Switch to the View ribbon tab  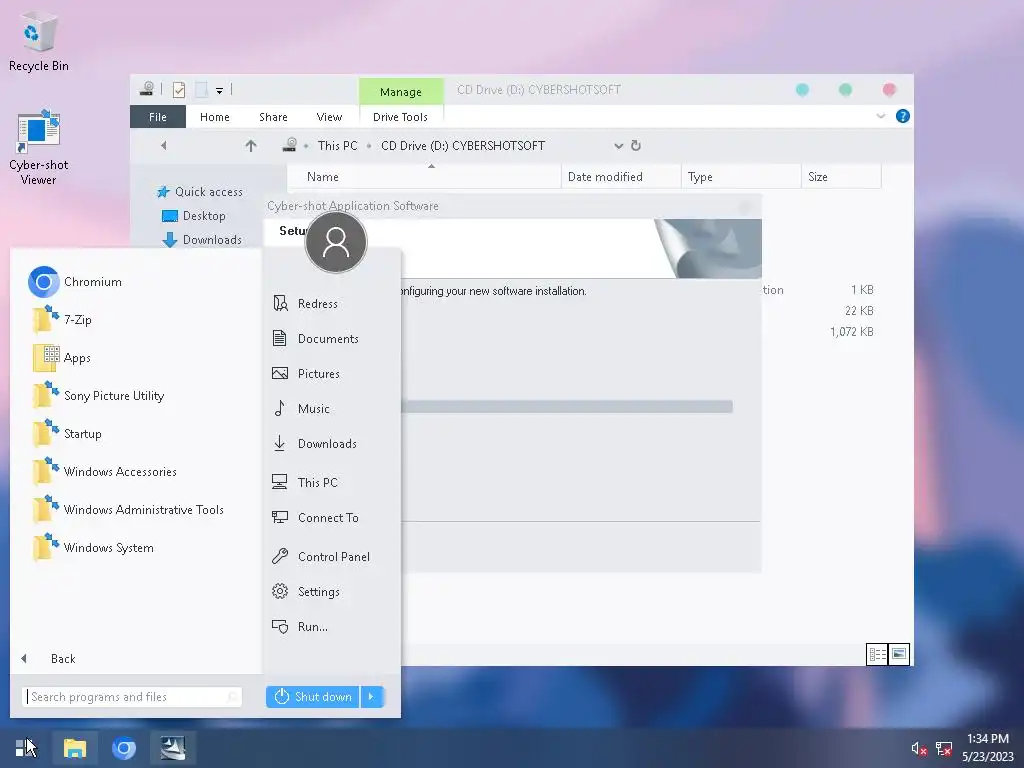tap(329, 117)
